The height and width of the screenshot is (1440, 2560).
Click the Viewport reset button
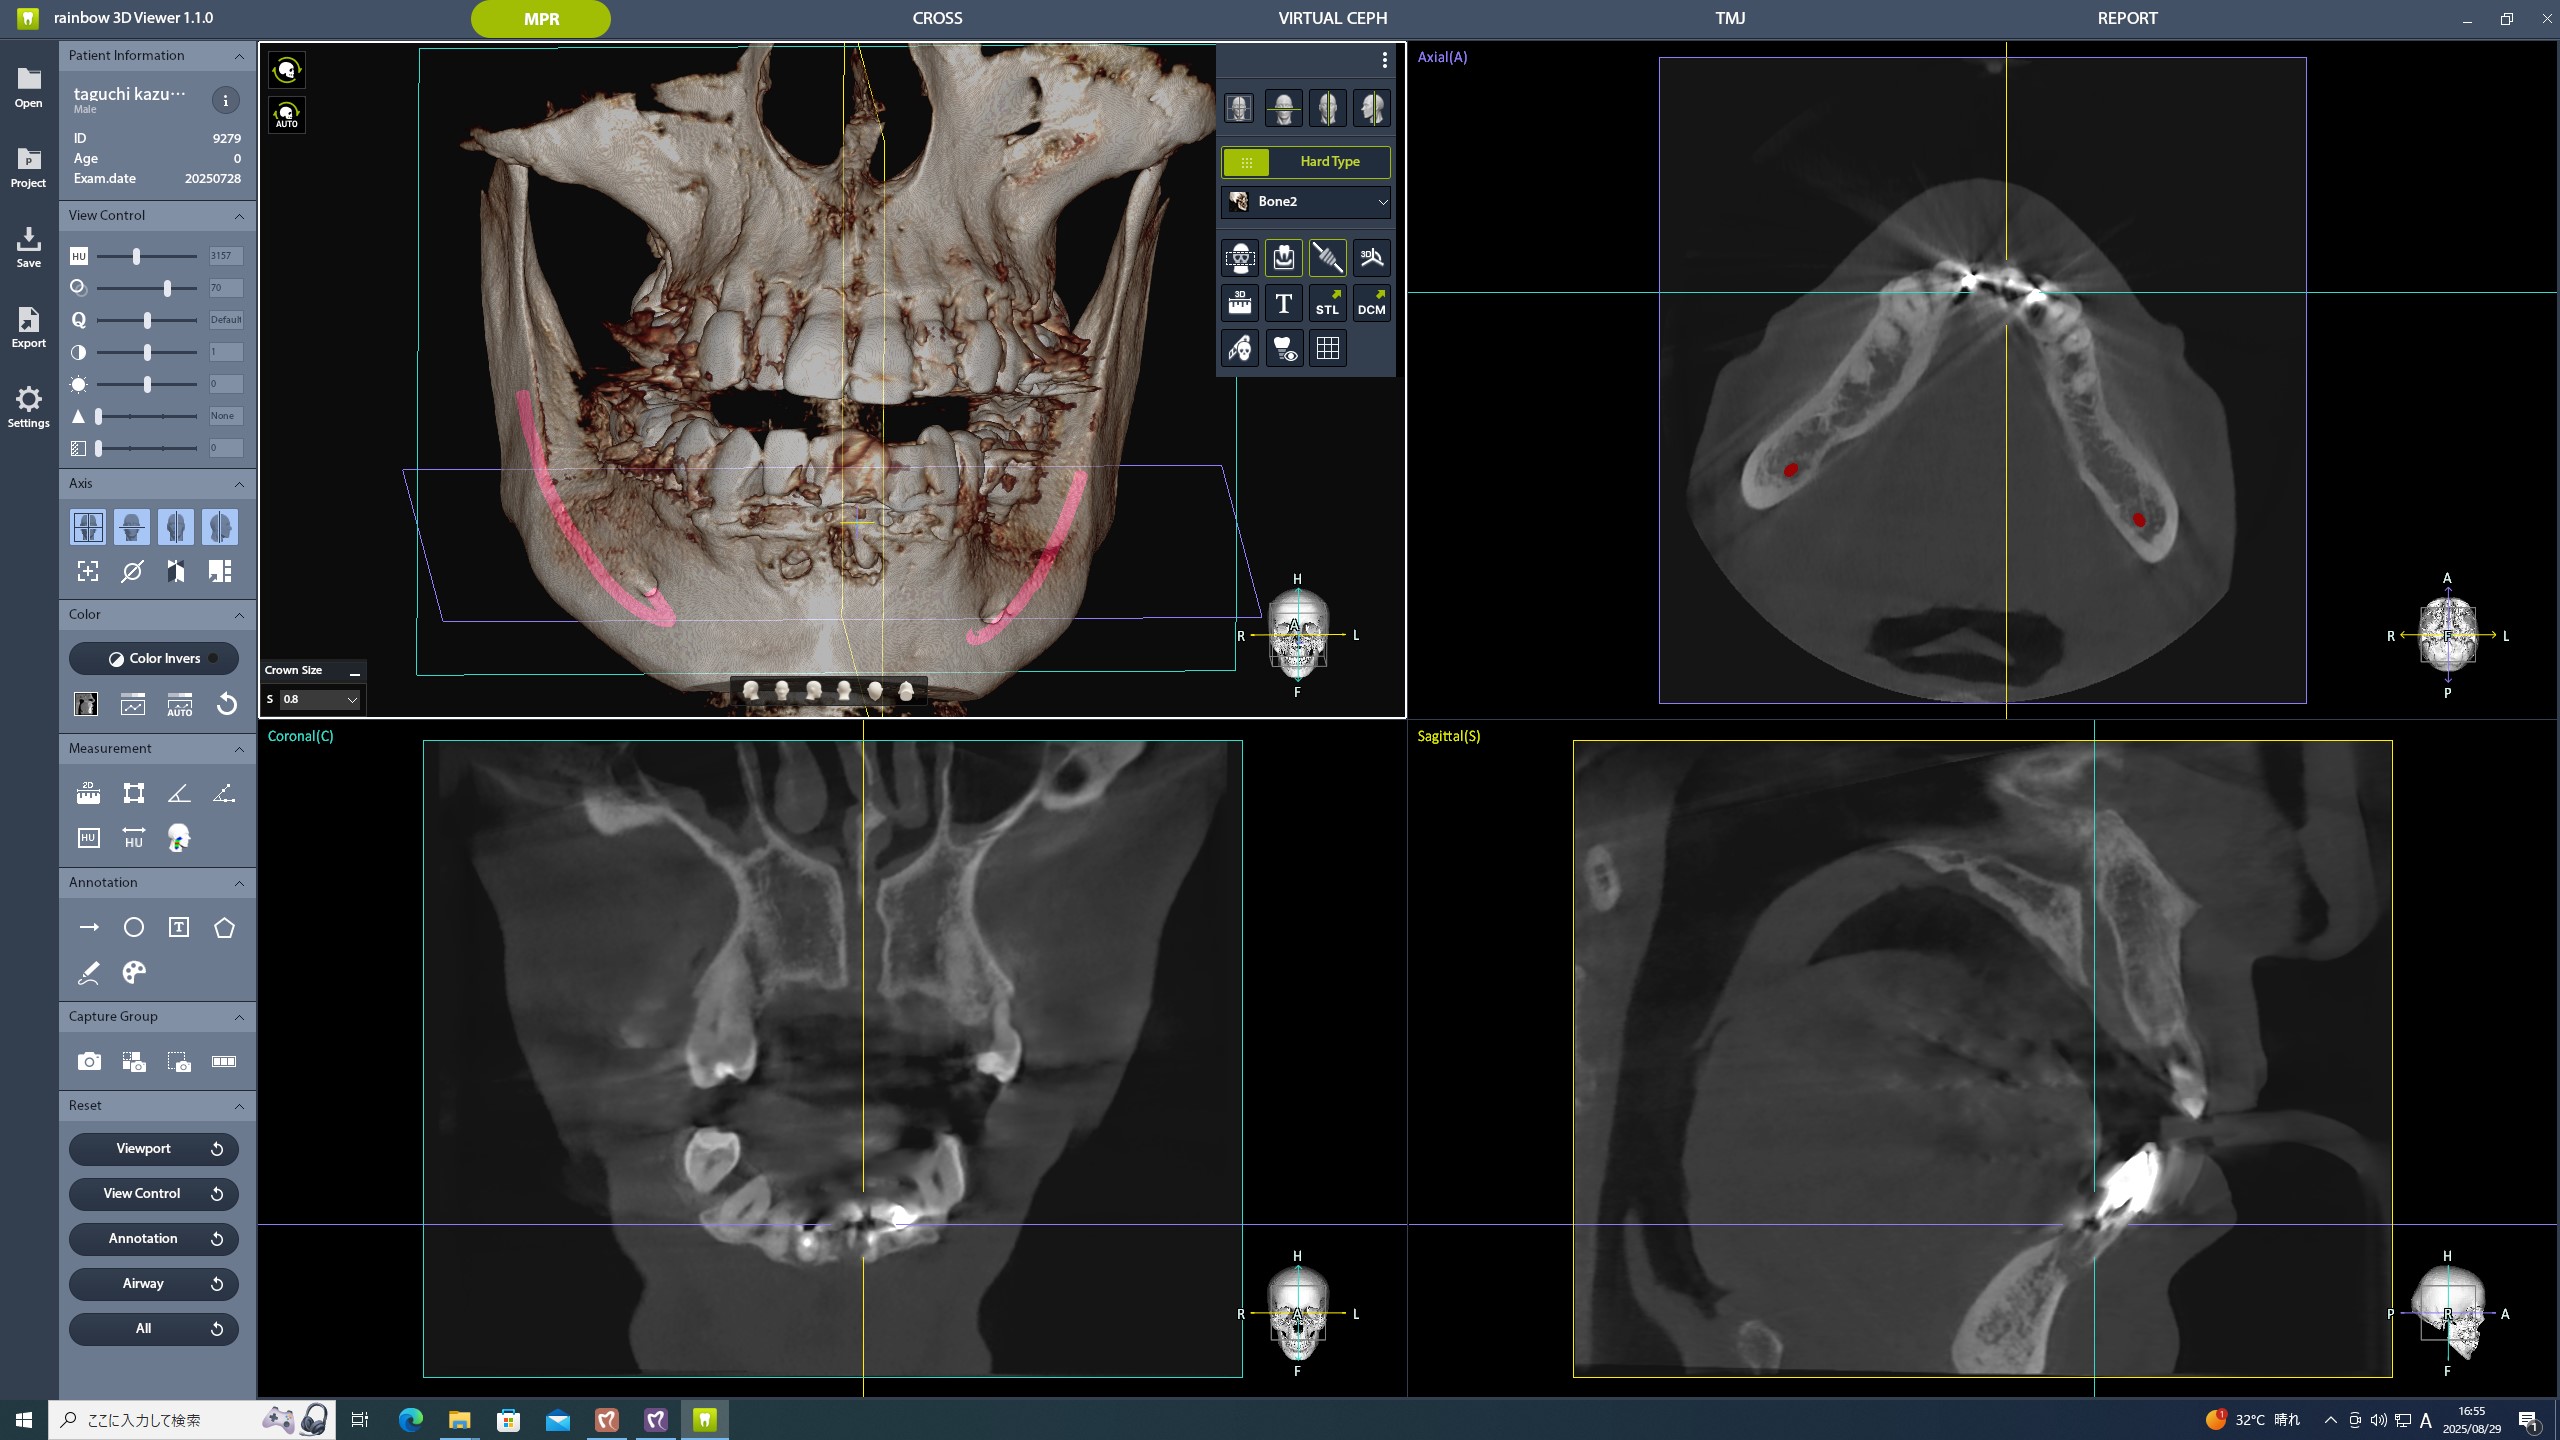(153, 1148)
